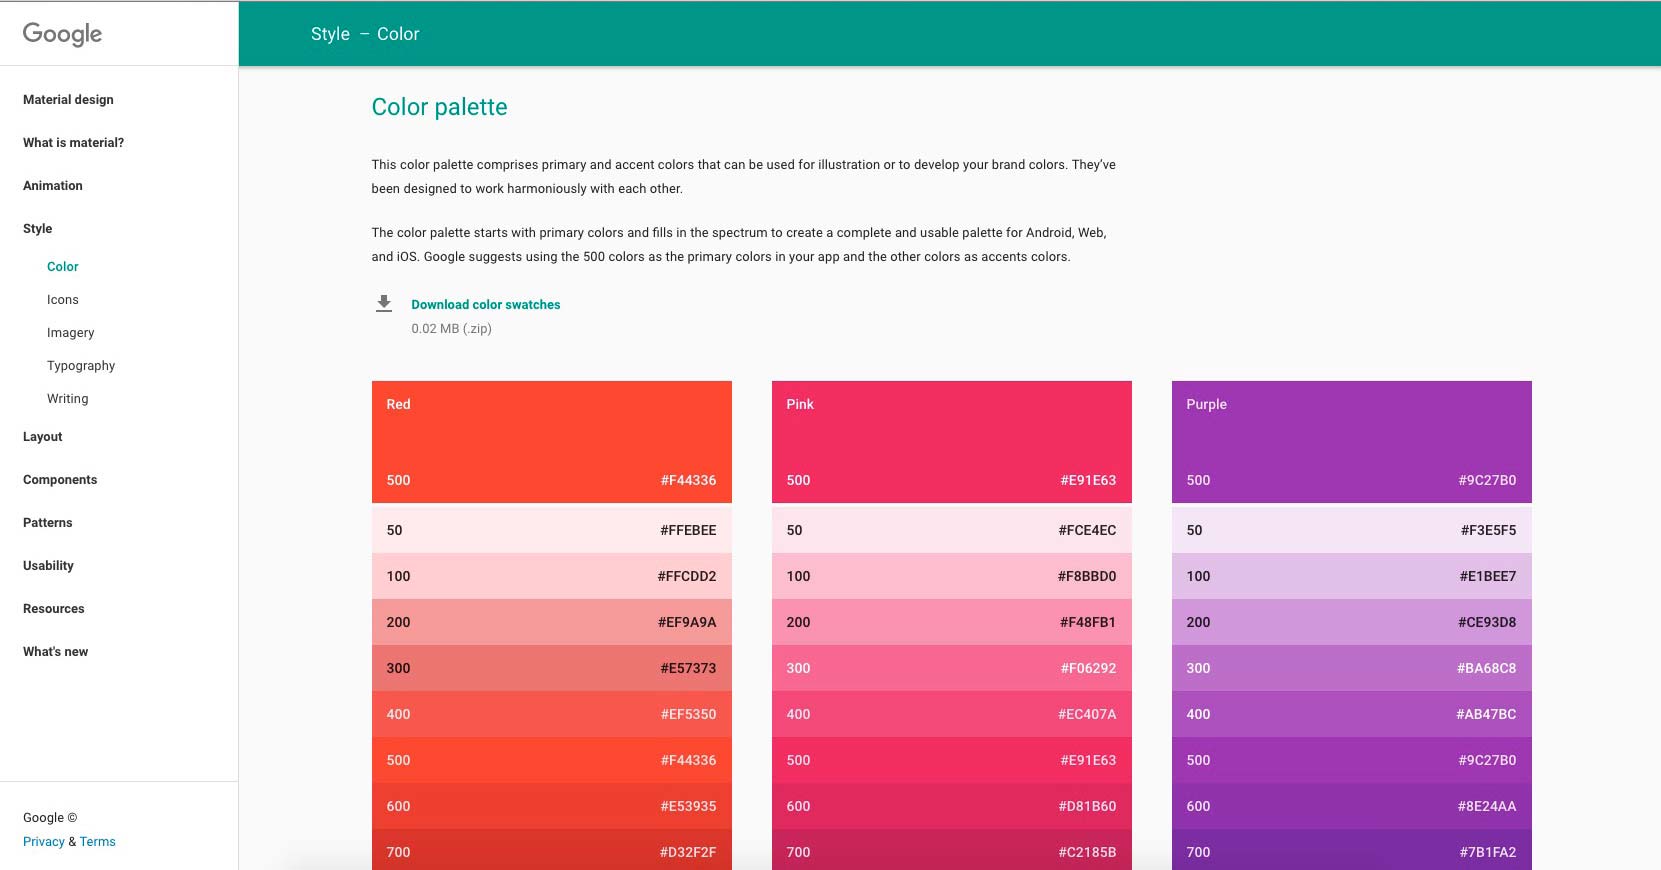
Task: Pick Red 400 swatch #EF5350
Action: tap(552, 714)
